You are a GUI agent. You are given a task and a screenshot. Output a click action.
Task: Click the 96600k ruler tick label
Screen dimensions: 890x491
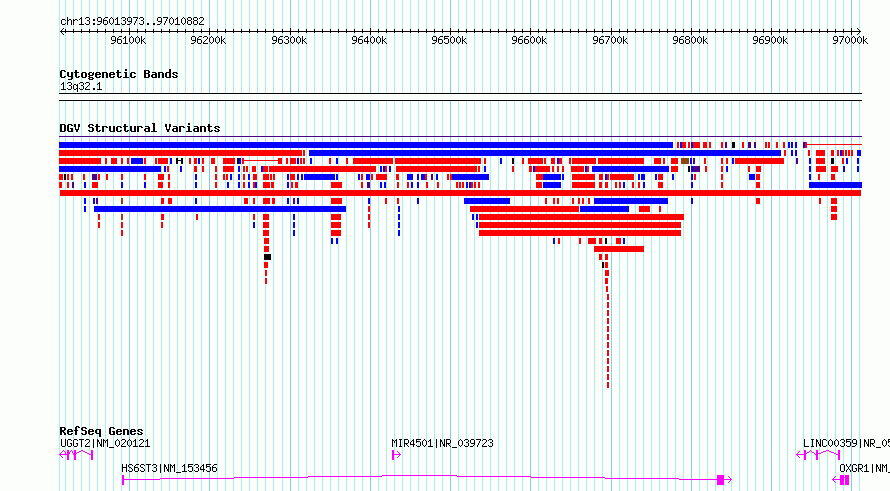pos(529,40)
